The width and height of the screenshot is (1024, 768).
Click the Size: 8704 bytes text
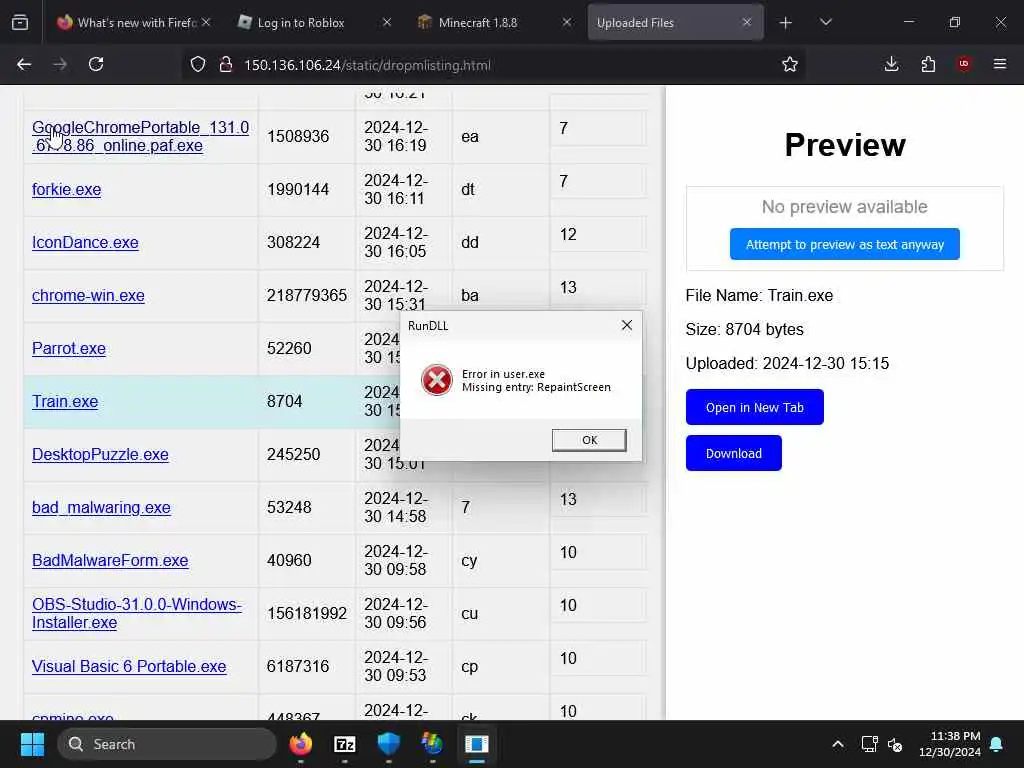pyautogui.click(x=744, y=329)
